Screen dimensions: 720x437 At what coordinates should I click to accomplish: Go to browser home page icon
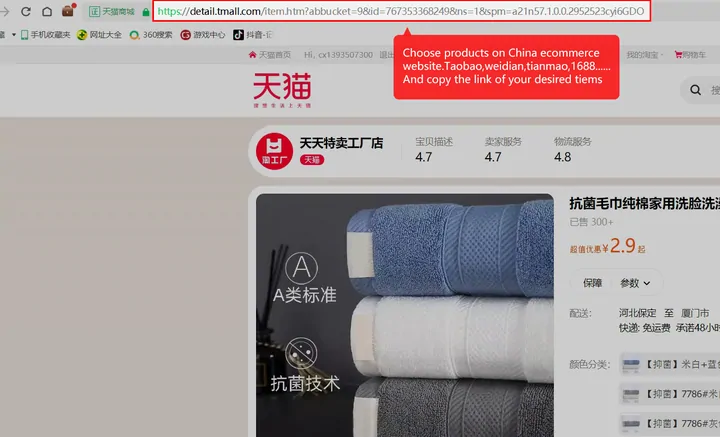coord(47,11)
